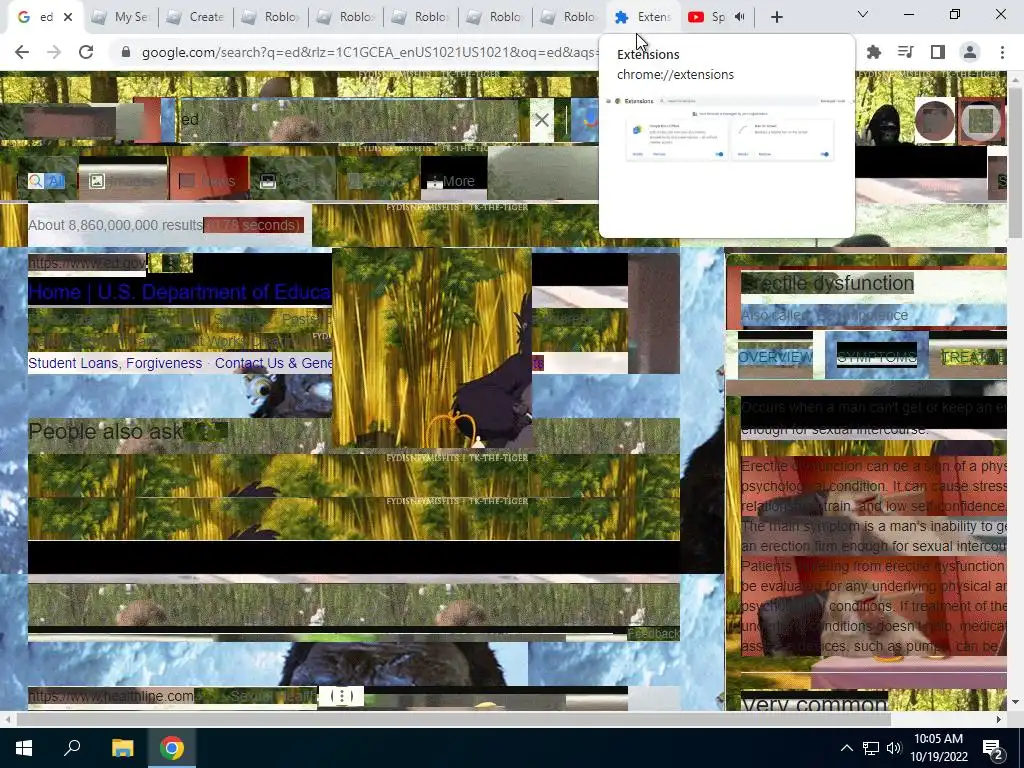Open the taskbar clock and date
The image size is (1024, 768).
pos(938,748)
